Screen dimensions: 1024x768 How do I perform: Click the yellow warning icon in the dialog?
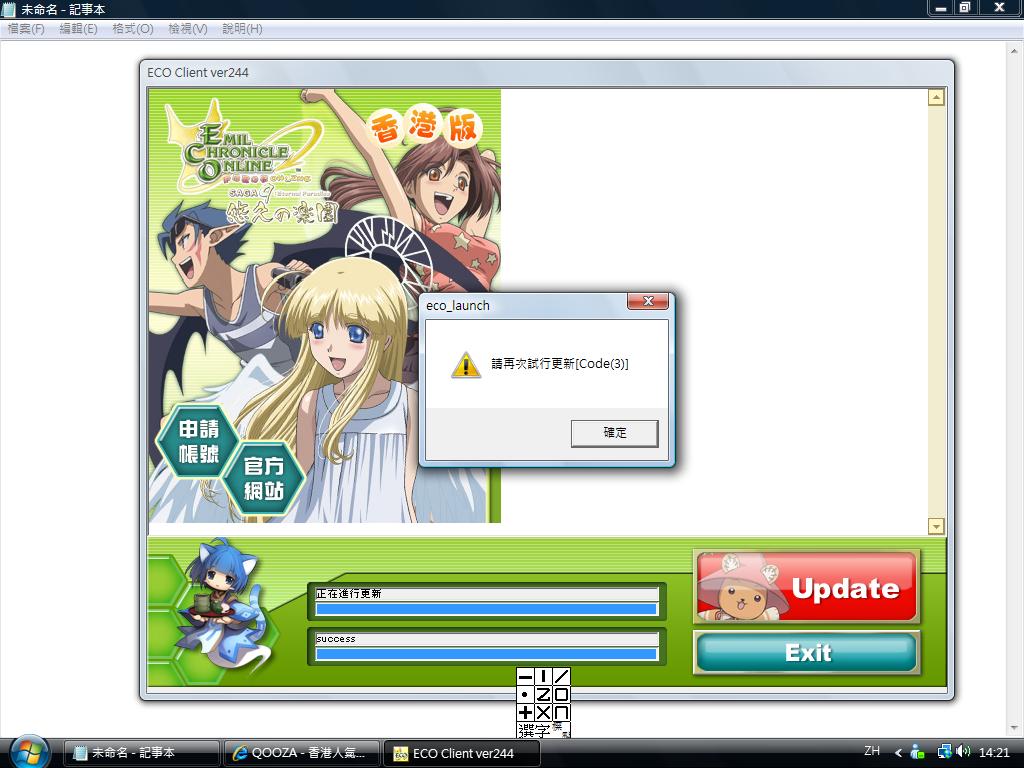[x=466, y=364]
